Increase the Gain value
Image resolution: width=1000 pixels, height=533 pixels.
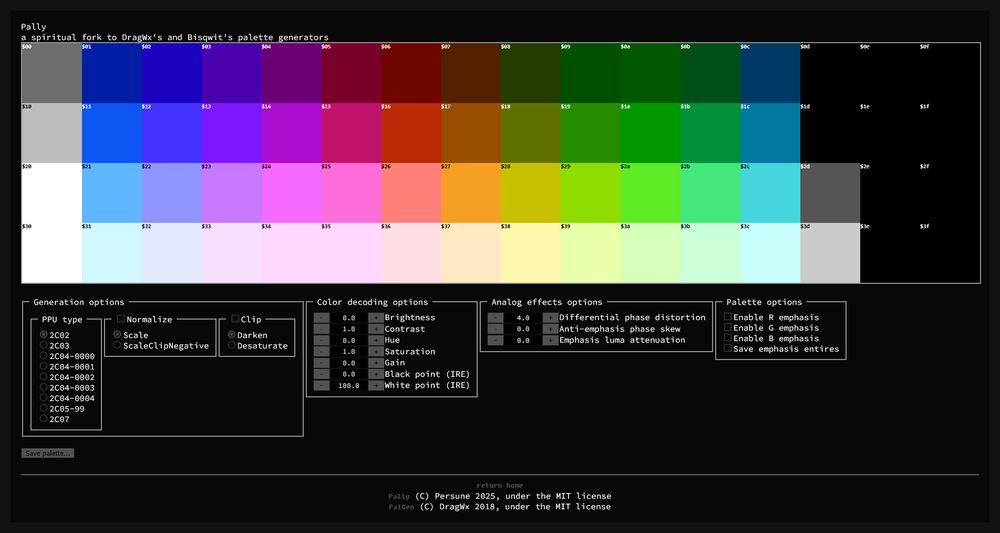[376, 363]
